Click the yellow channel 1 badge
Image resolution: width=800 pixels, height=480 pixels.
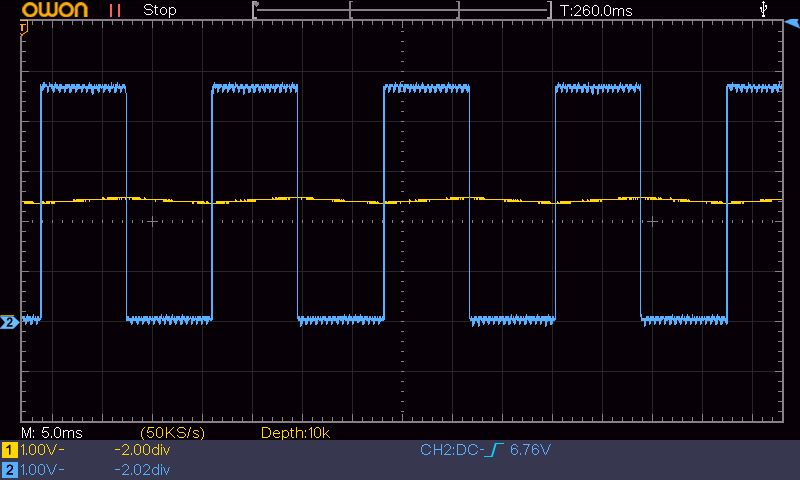9,450
